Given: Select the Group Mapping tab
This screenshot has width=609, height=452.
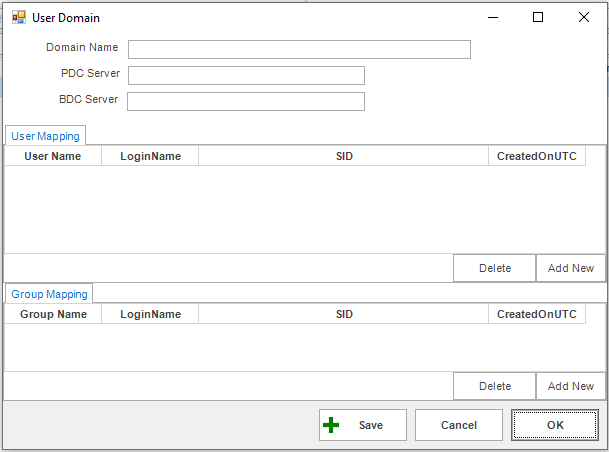Looking at the screenshot, I should coord(50,294).
